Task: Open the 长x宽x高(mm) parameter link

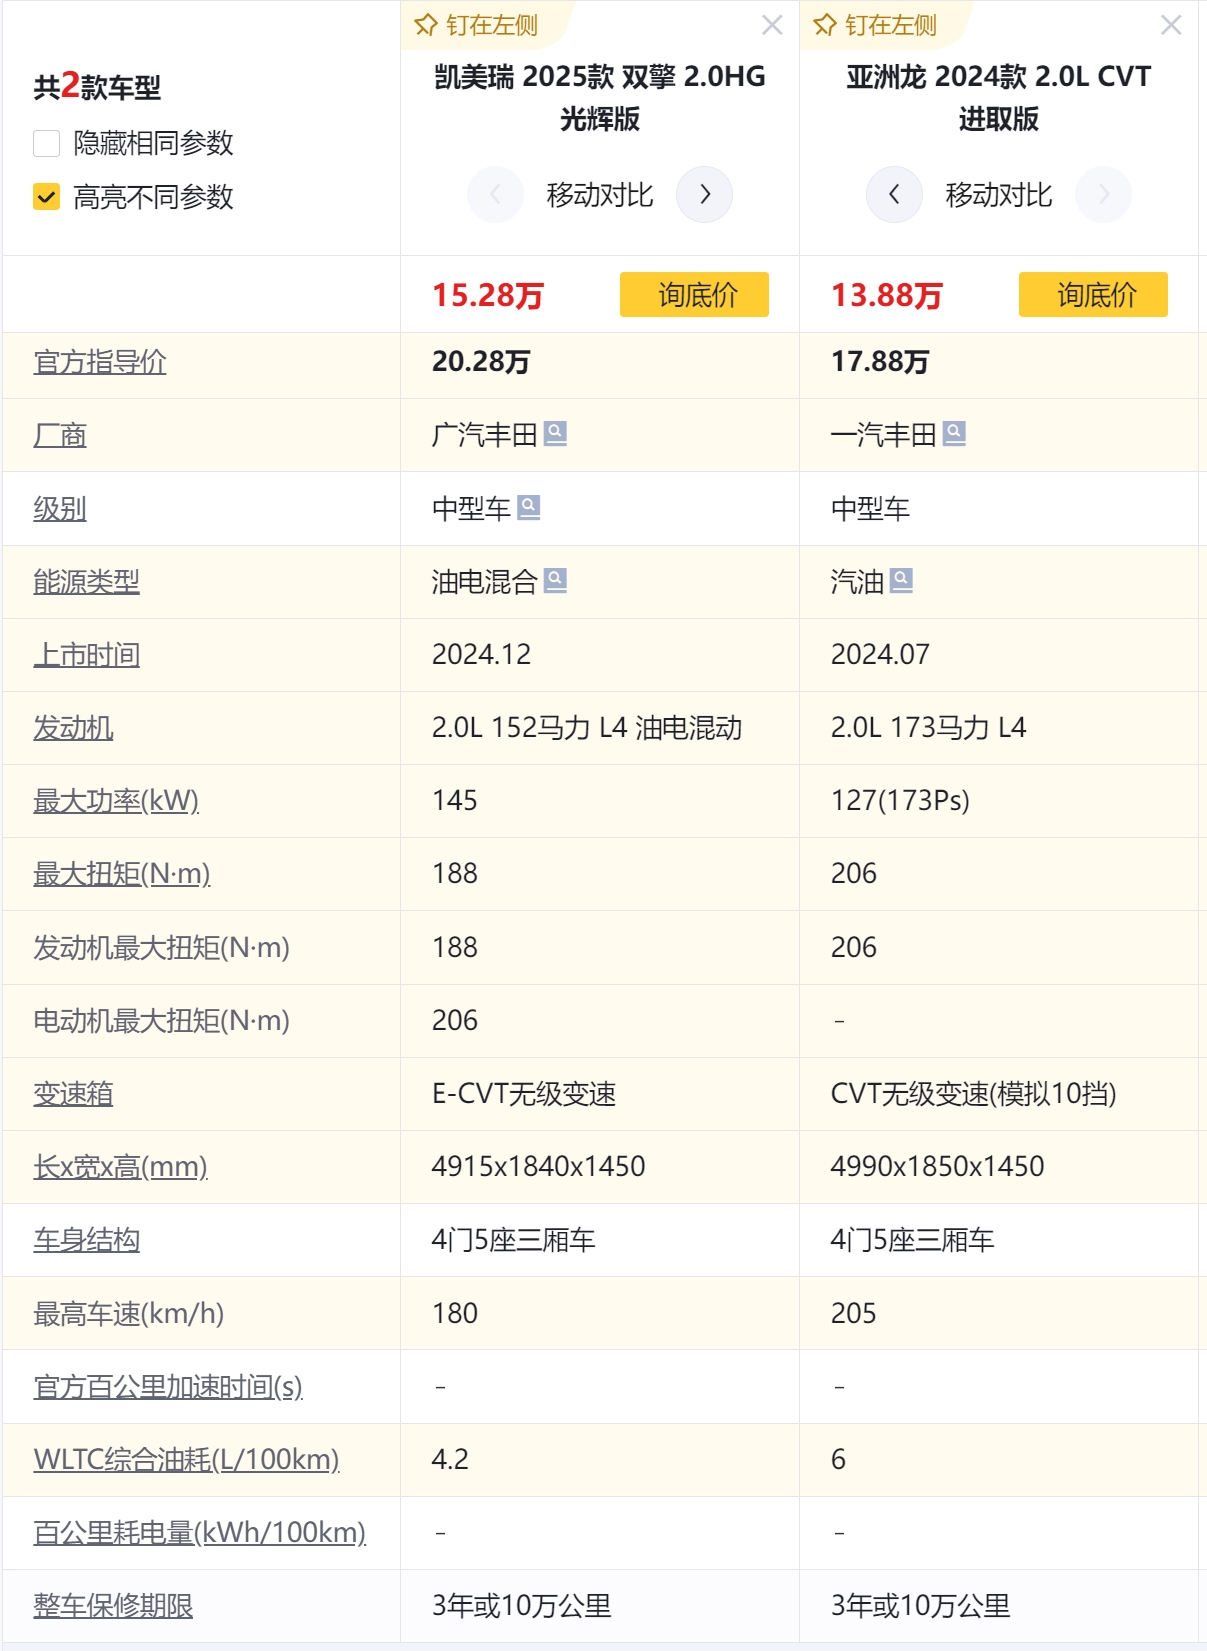Action: 120,1167
